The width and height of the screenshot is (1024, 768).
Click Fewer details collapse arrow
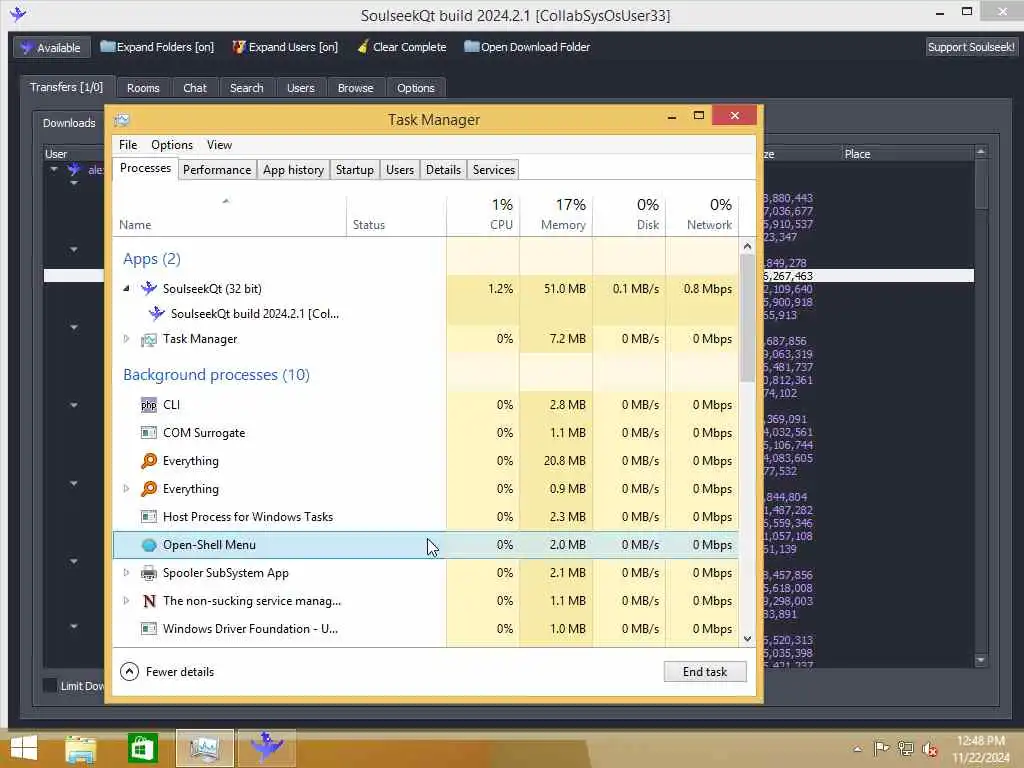click(129, 671)
